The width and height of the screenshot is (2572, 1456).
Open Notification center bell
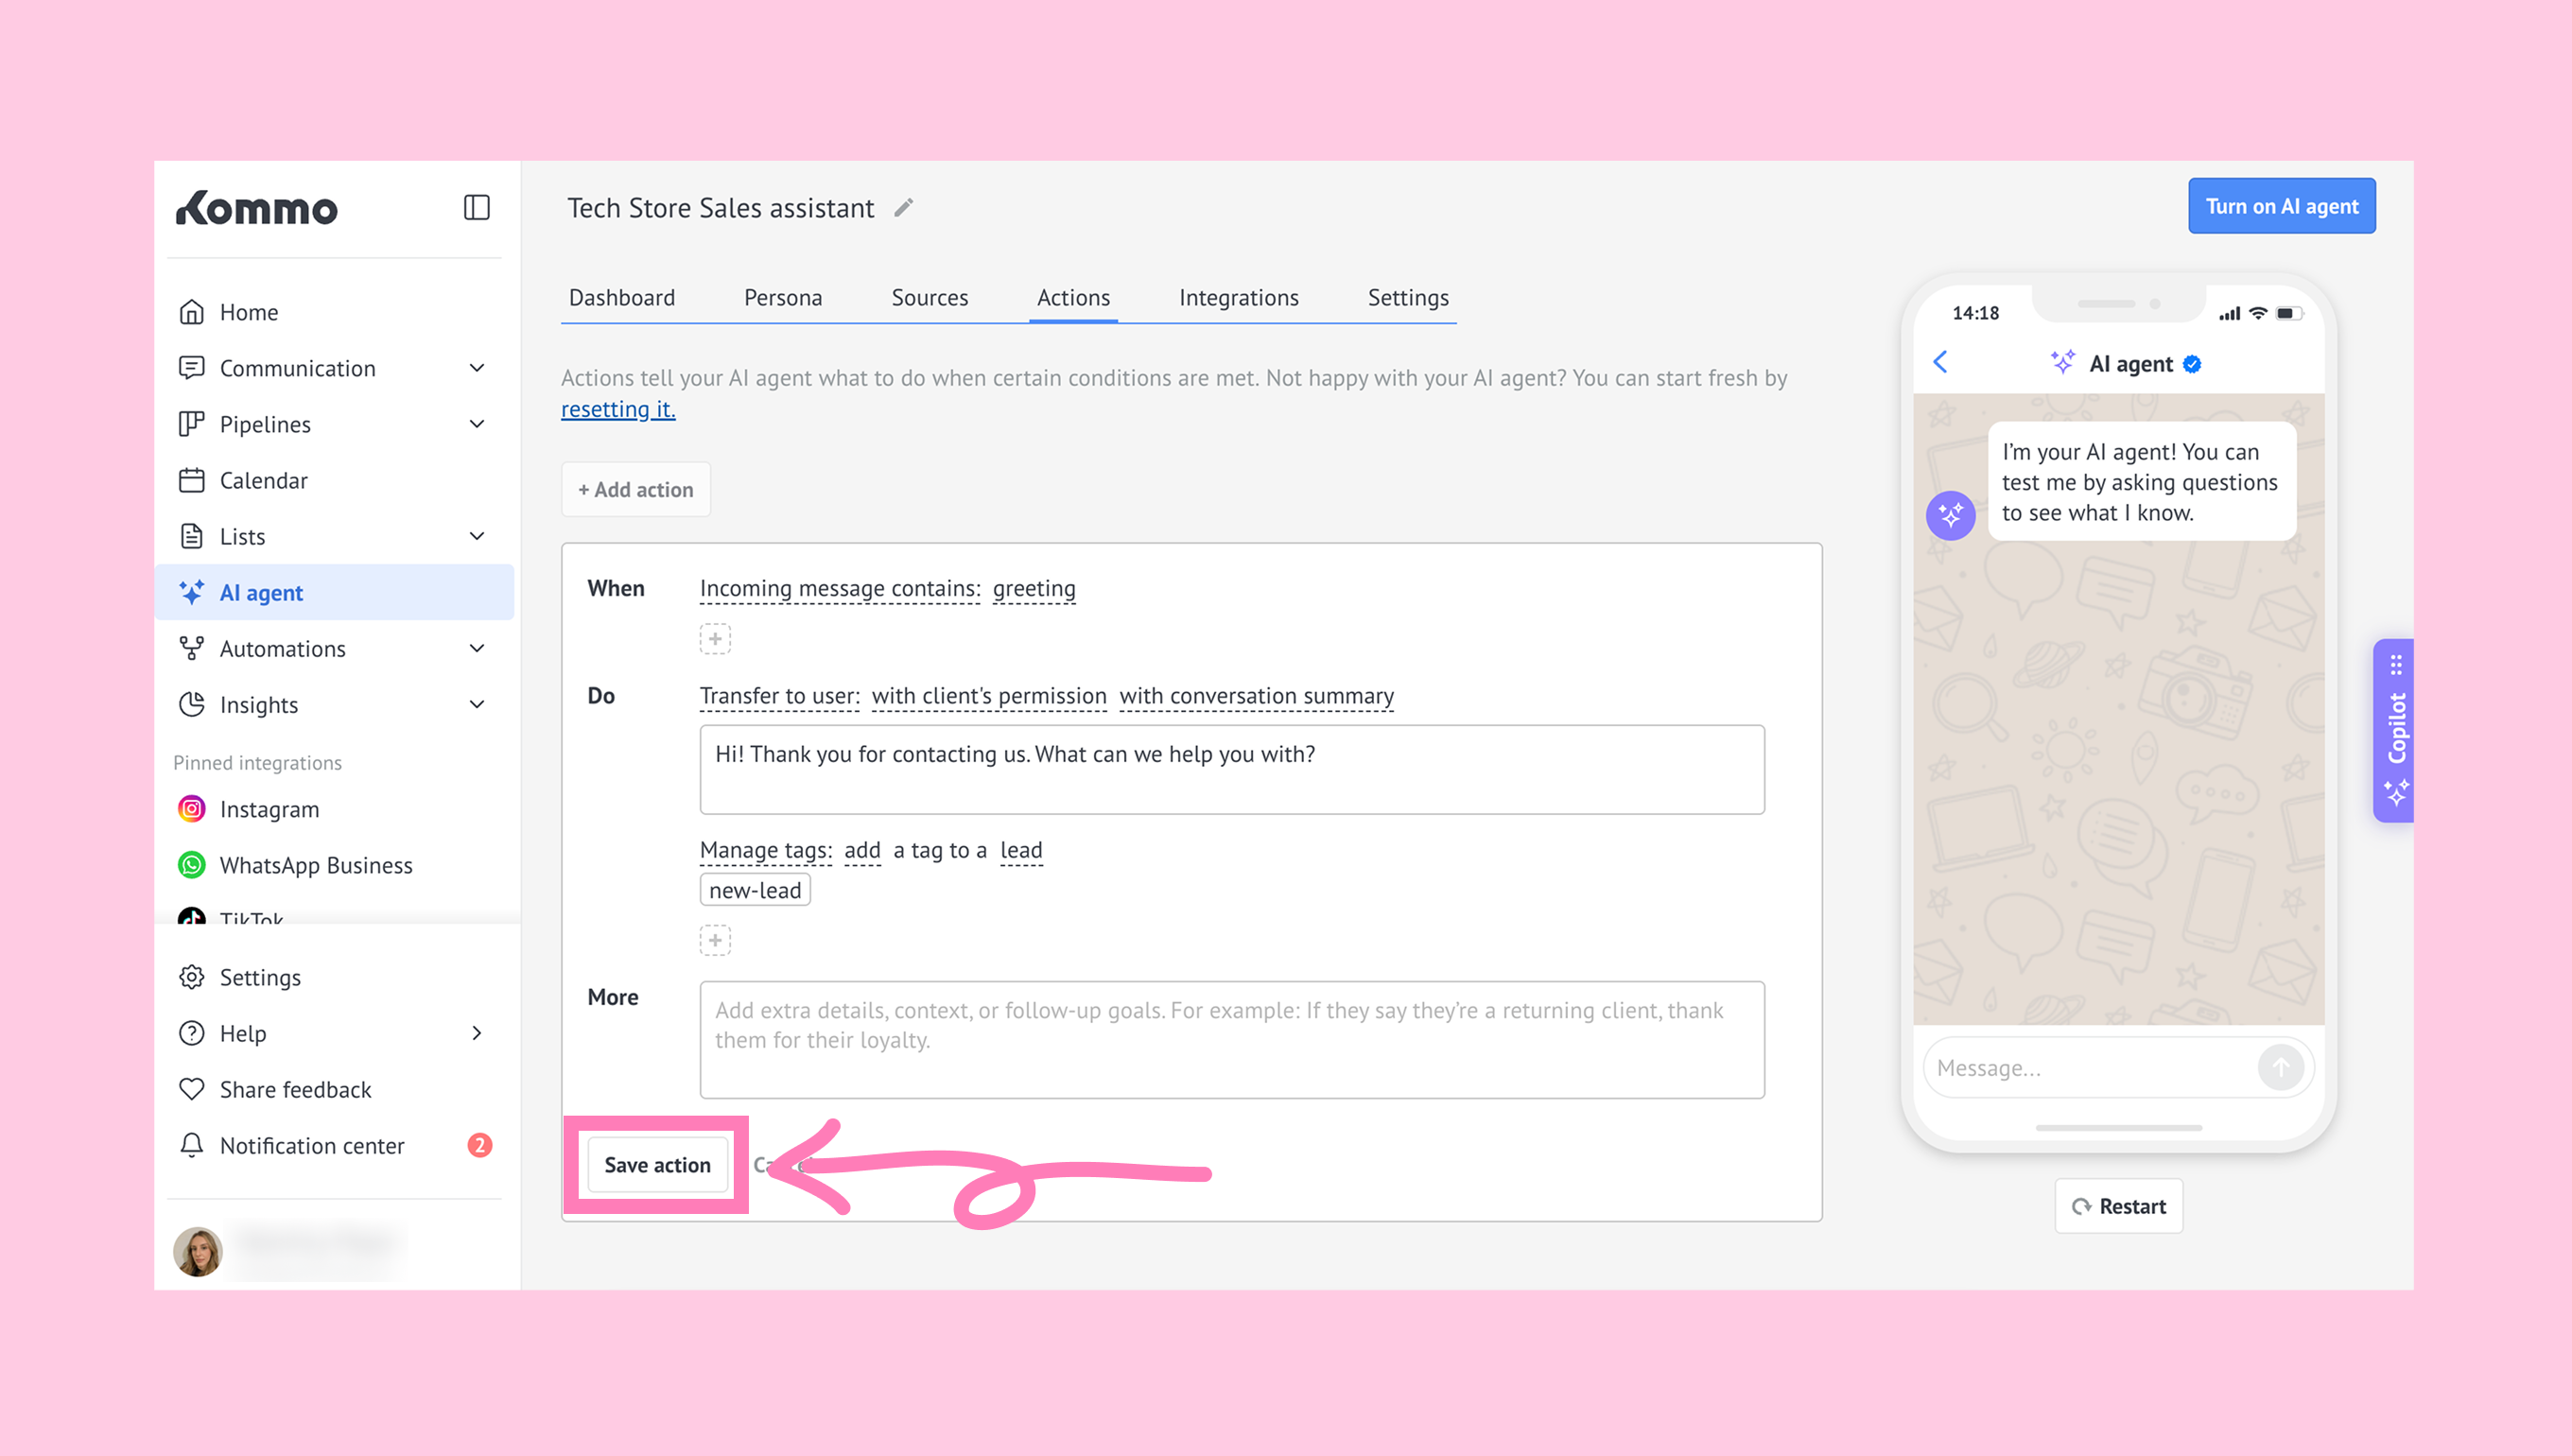click(x=191, y=1144)
